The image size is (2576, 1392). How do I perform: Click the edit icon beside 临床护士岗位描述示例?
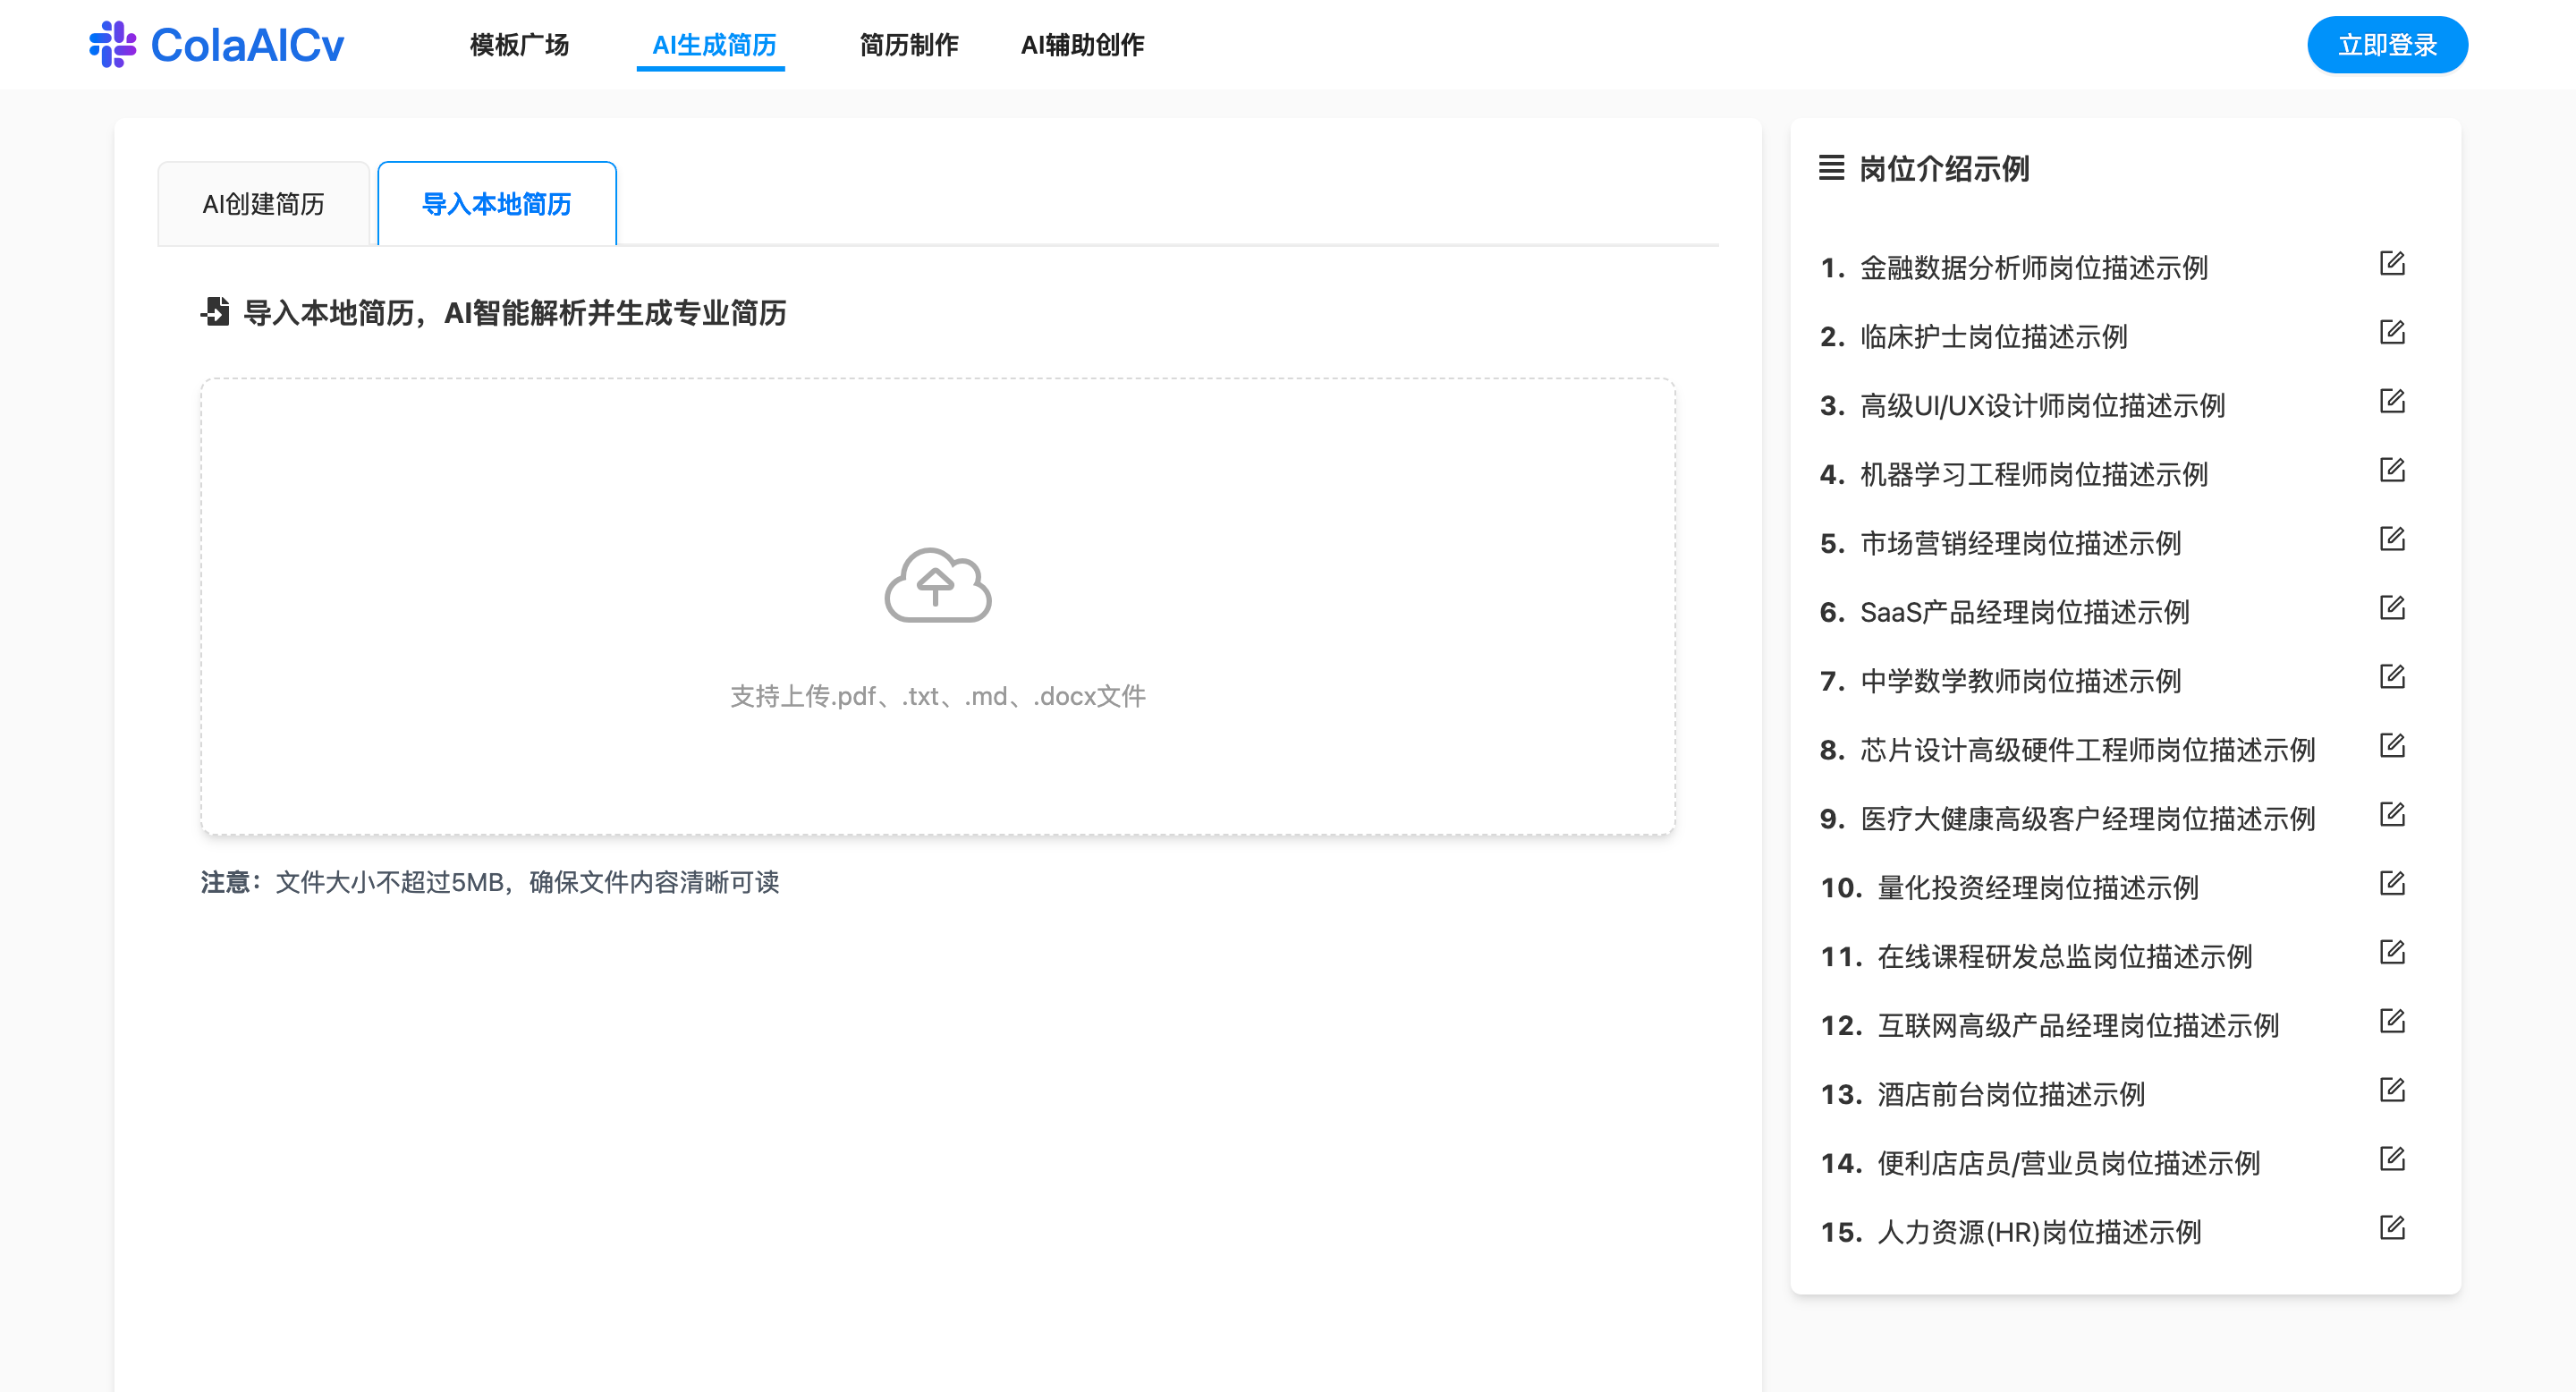(2393, 332)
